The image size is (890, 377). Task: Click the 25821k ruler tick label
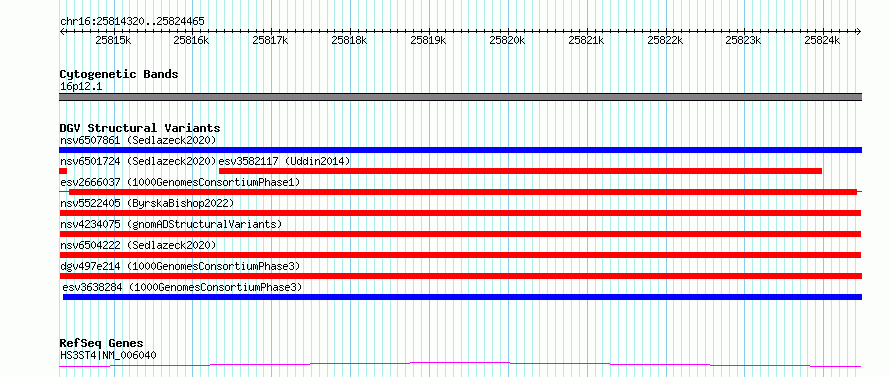(x=586, y=40)
